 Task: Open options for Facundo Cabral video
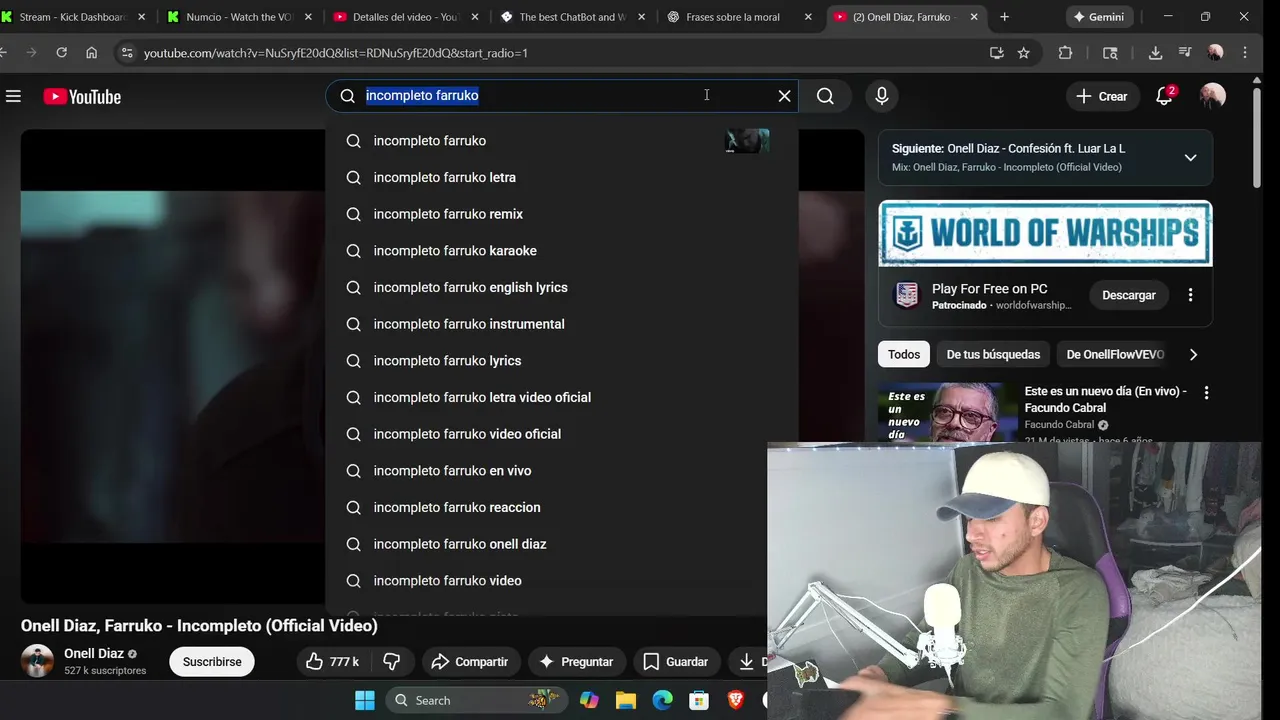pos(1206,393)
